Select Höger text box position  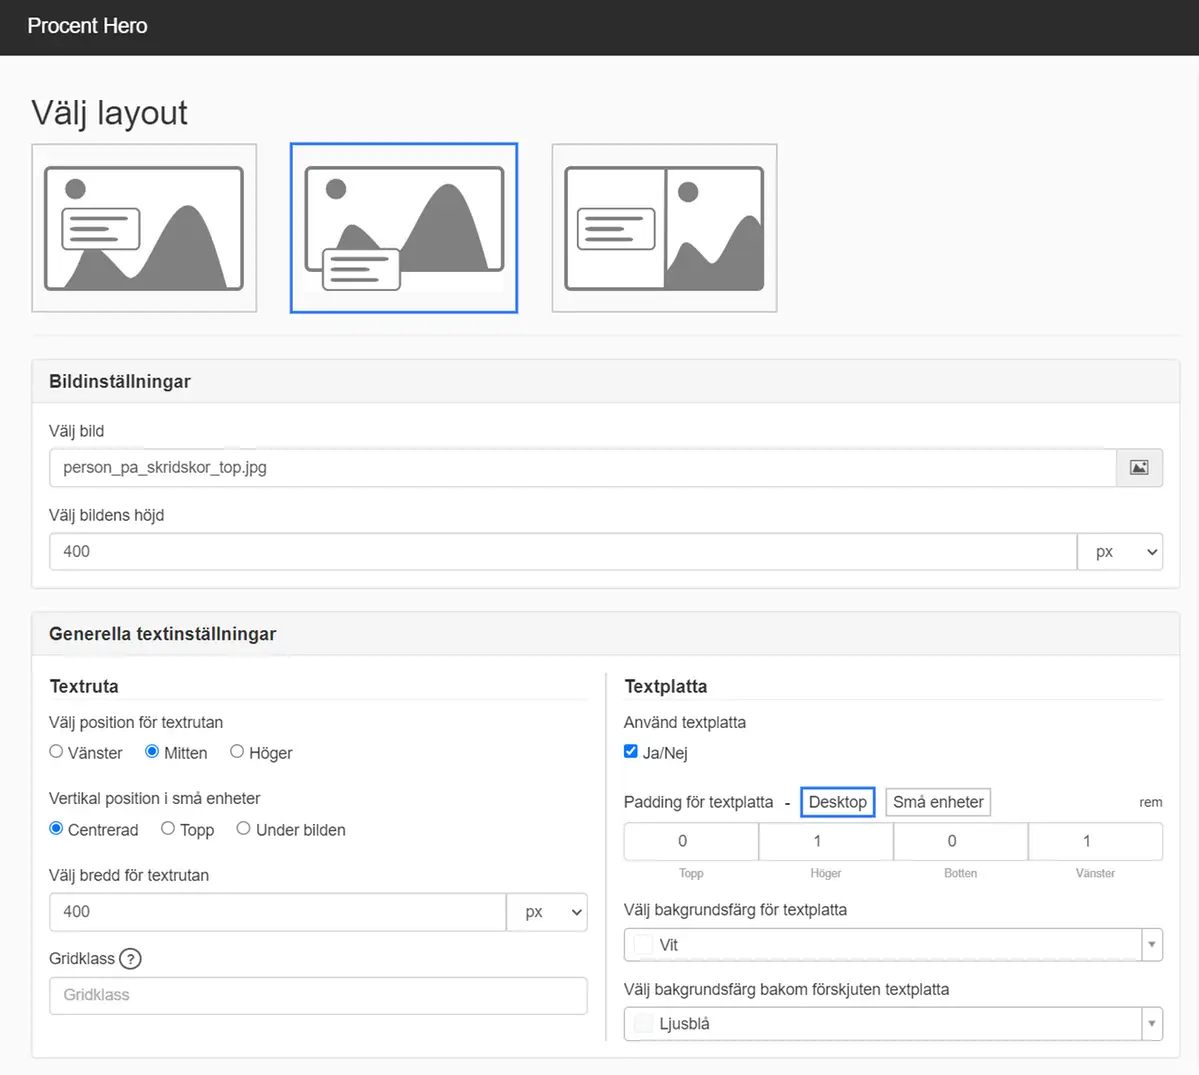coord(237,752)
